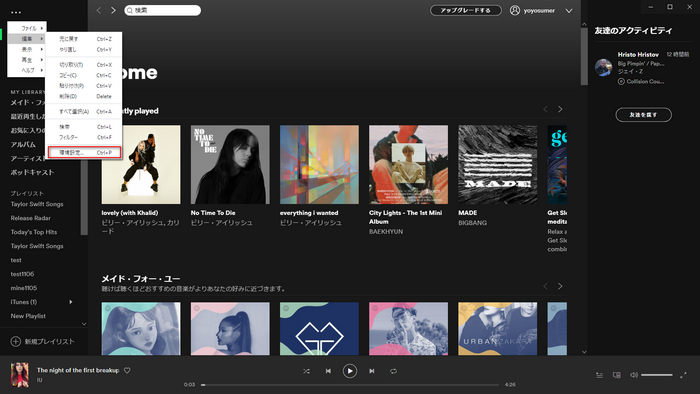
Task: Open the now-playing album art thumbnail
Action: 20,374
